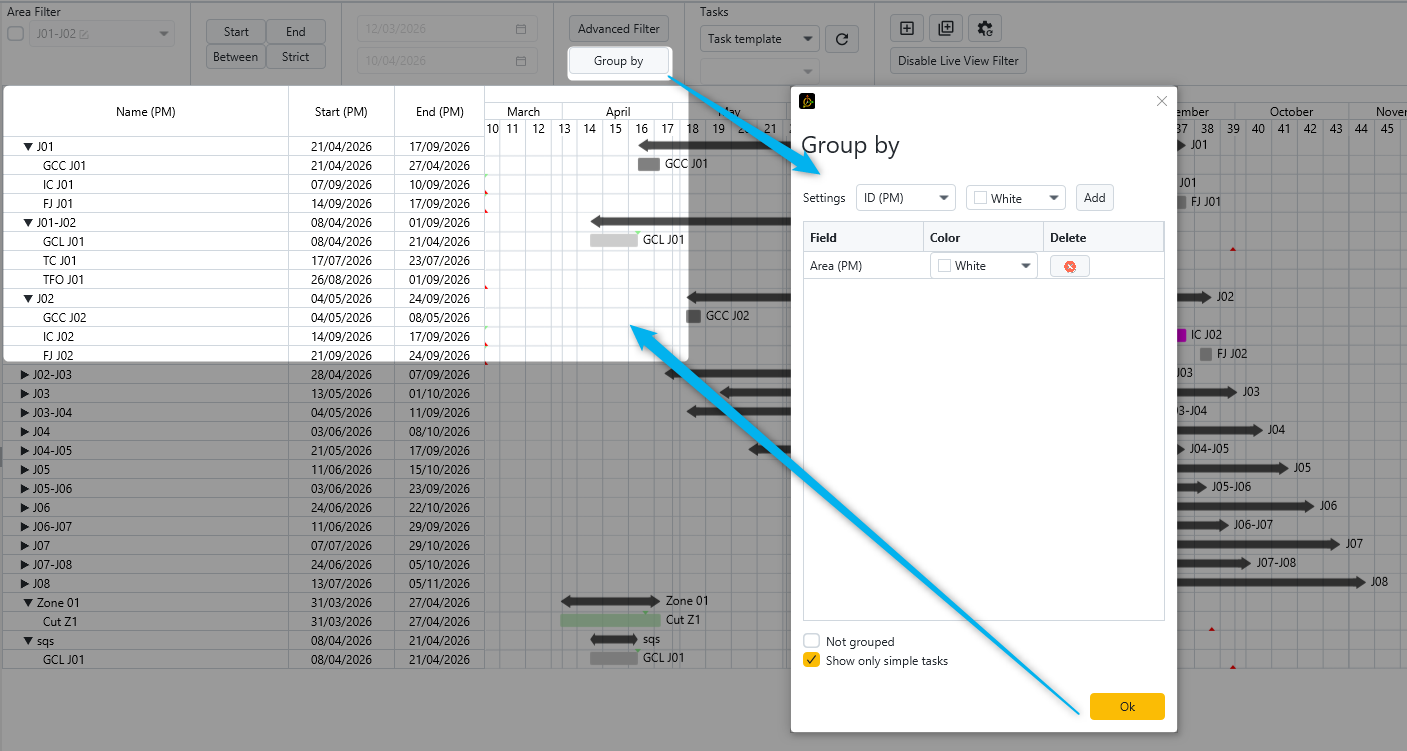Click the Name (PM) column header
Viewport: 1407px width, 751px height.
coord(146,112)
